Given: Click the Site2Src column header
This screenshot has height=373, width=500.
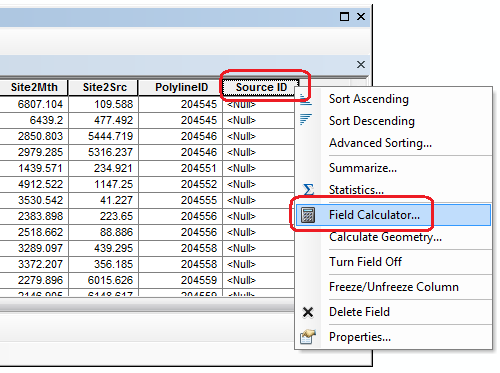Looking at the screenshot, I should pos(104,87).
